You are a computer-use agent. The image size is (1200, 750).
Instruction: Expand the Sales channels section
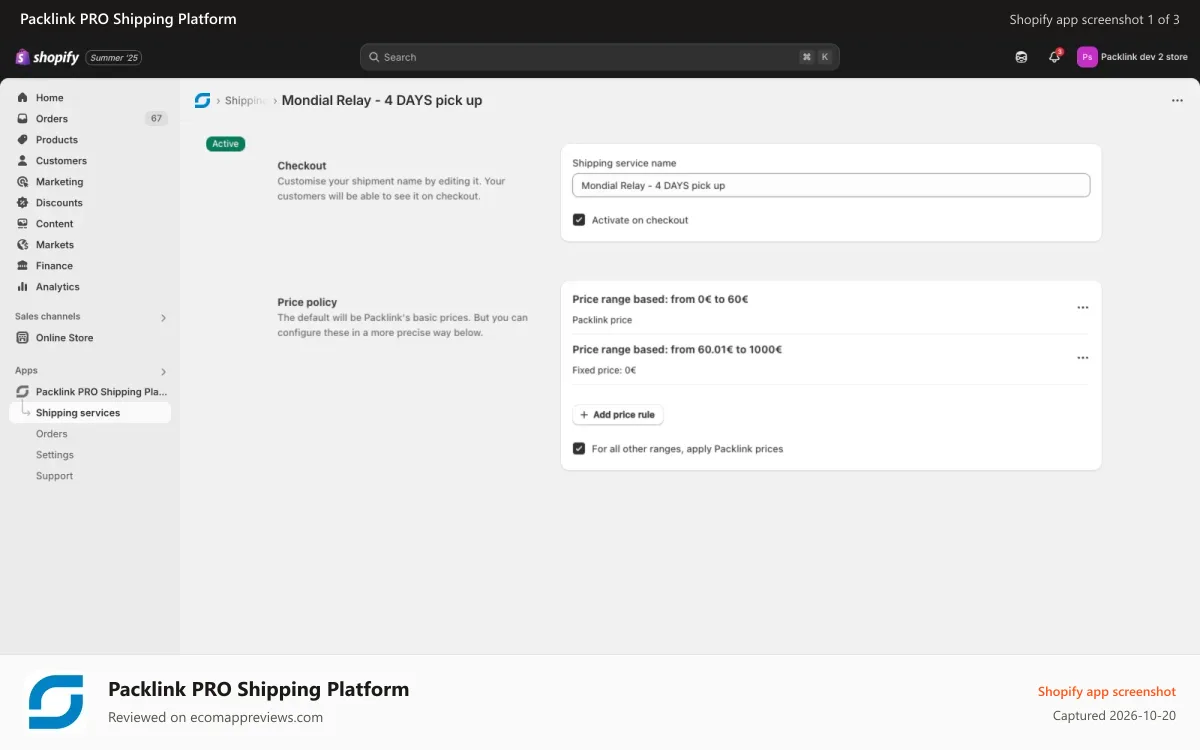coord(163,318)
